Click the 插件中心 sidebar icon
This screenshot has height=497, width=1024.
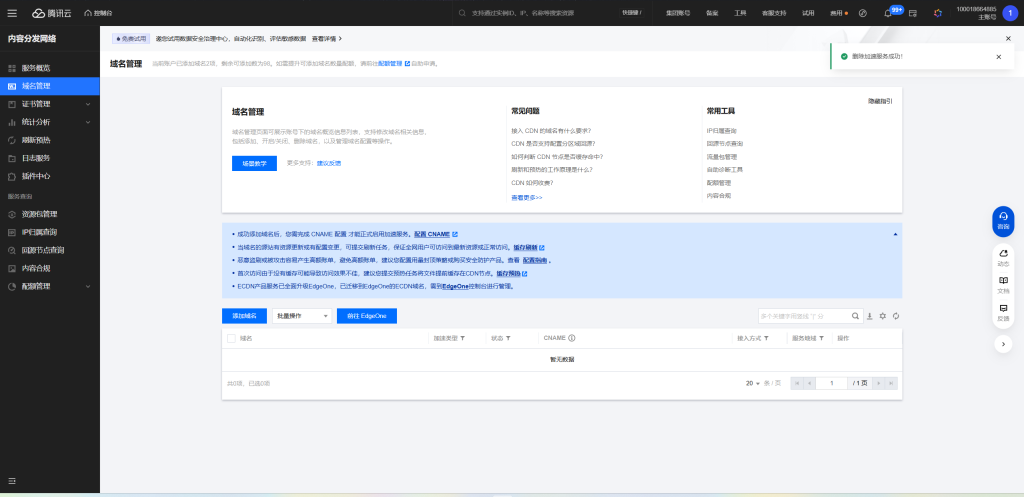(x=12, y=176)
